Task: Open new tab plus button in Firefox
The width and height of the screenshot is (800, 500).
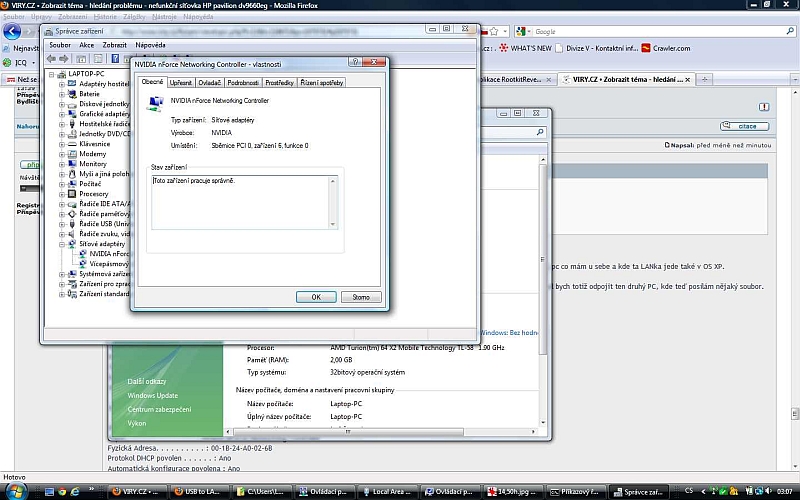Action: (705, 80)
